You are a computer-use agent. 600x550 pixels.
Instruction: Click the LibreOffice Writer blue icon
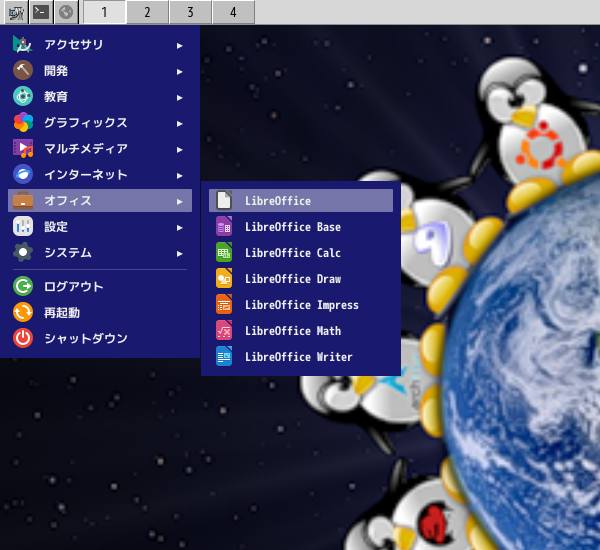[x=224, y=357]
